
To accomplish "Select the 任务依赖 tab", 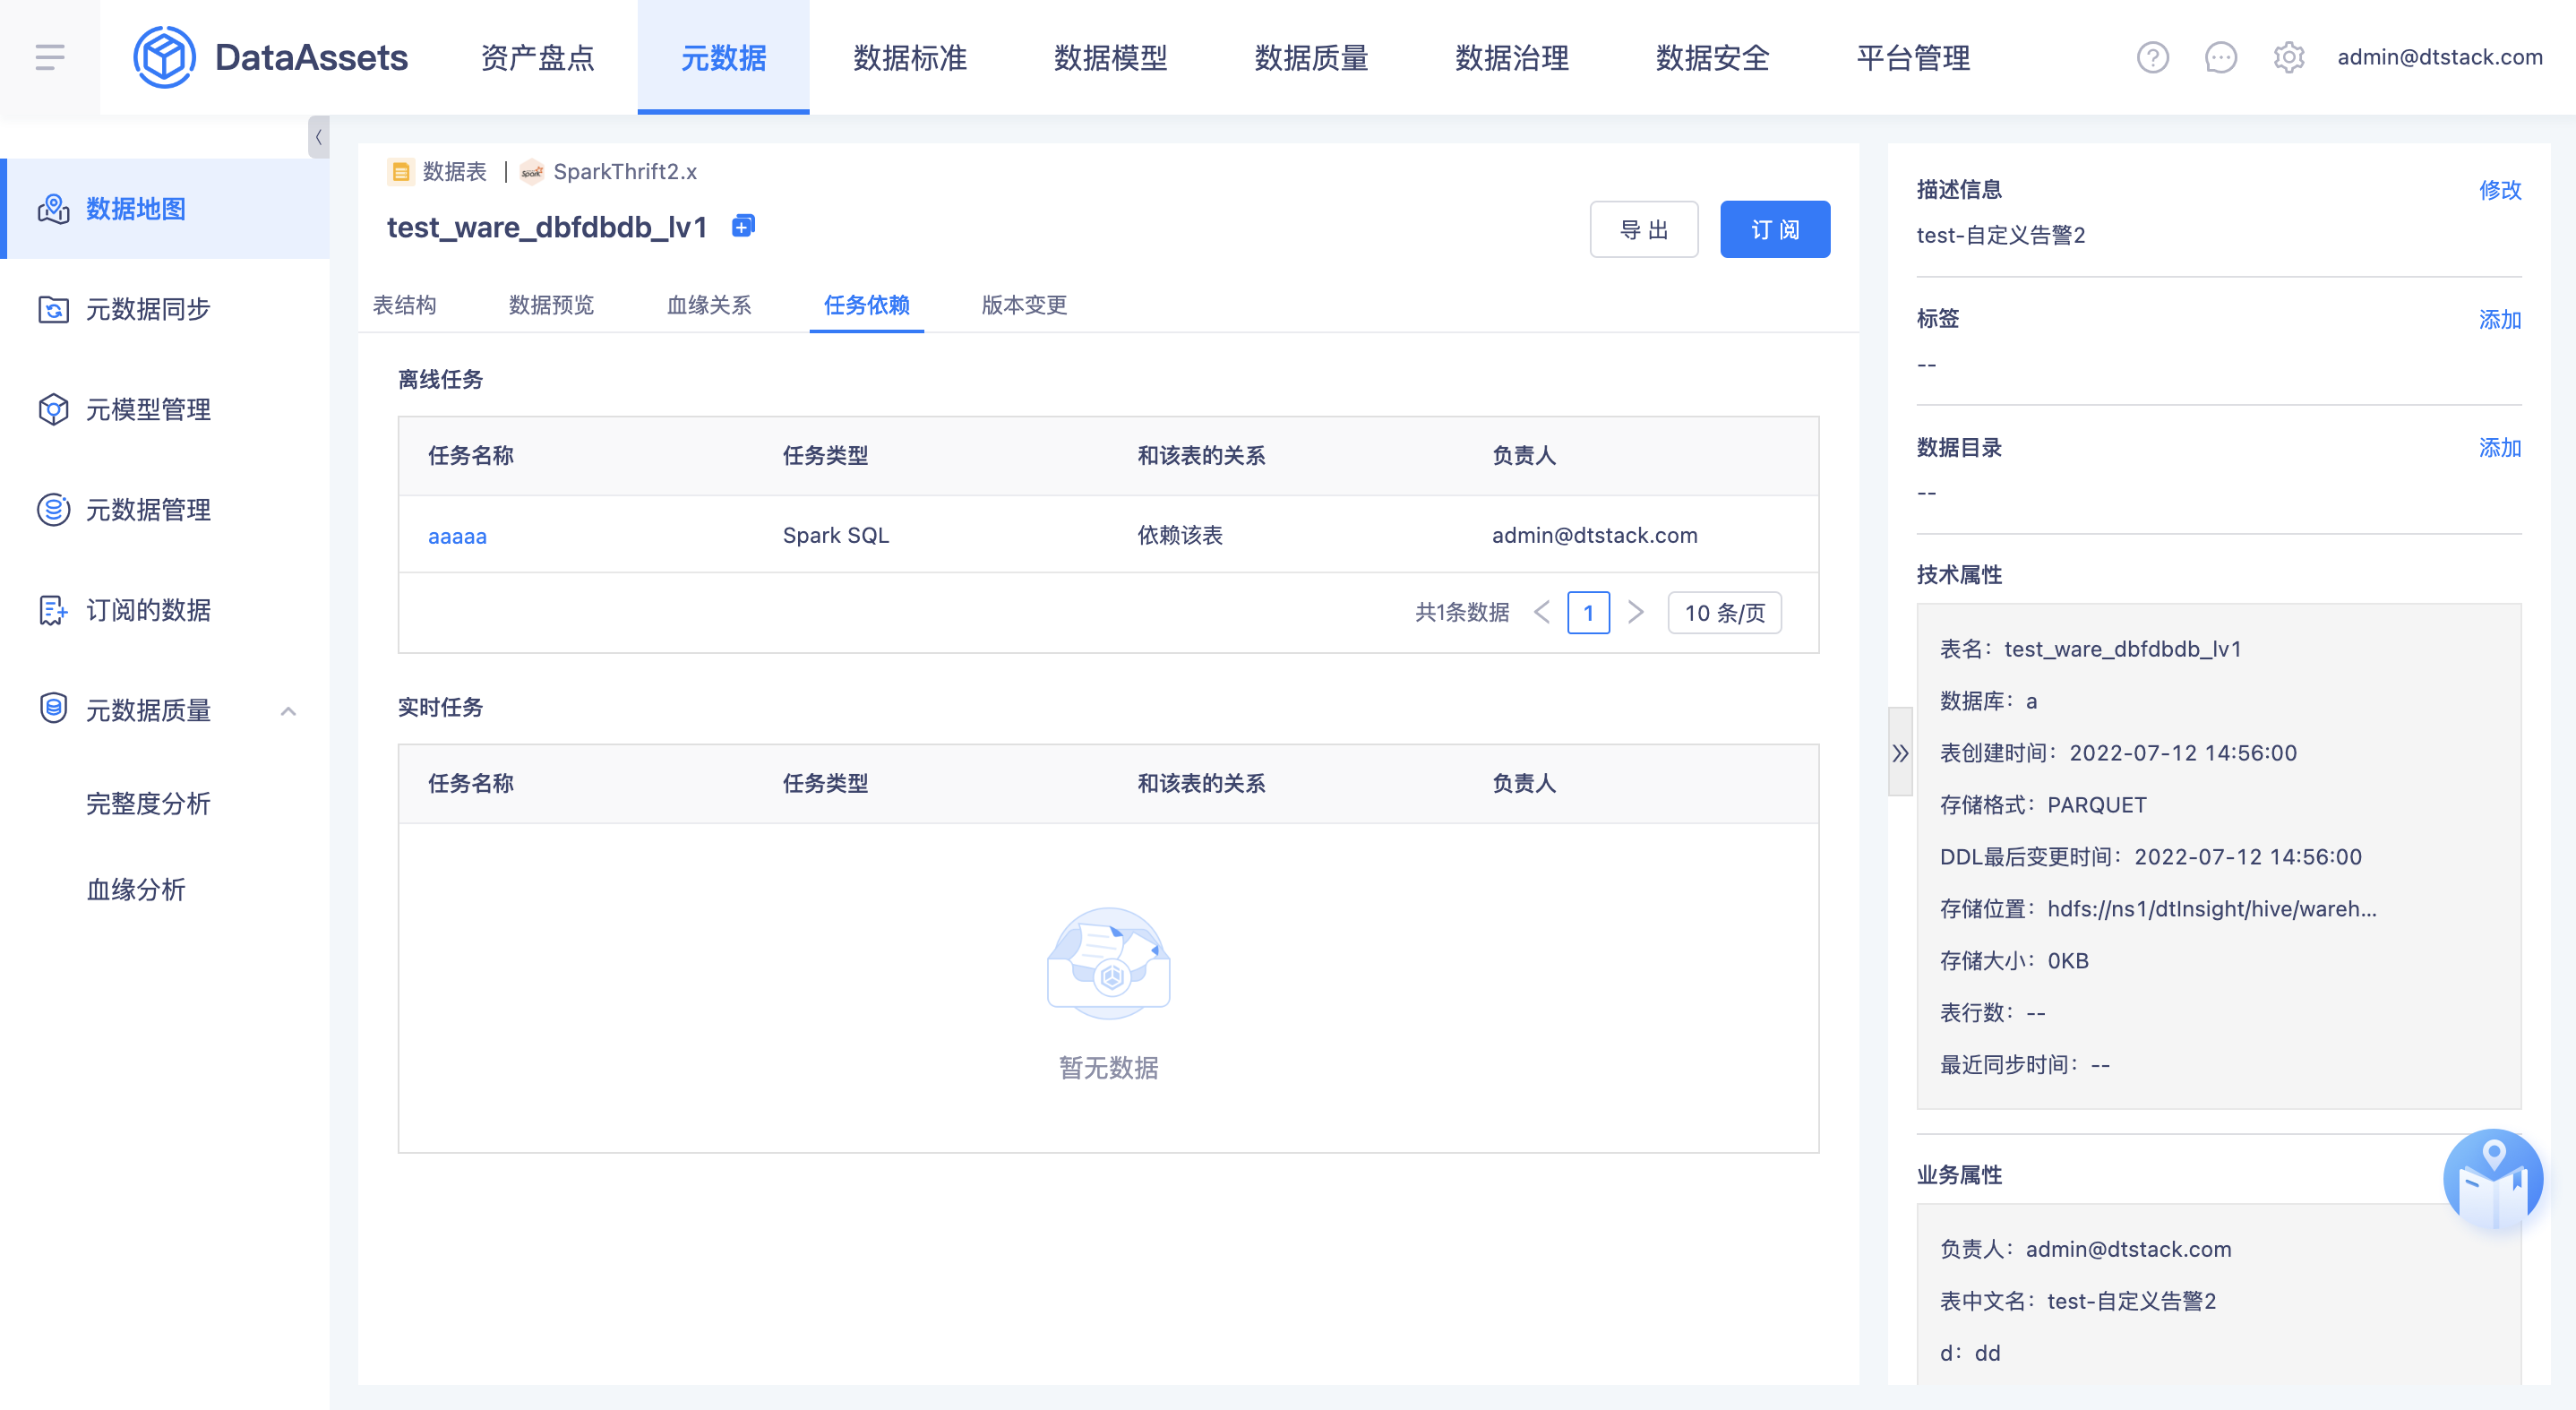I will click(x=866, y=305).
